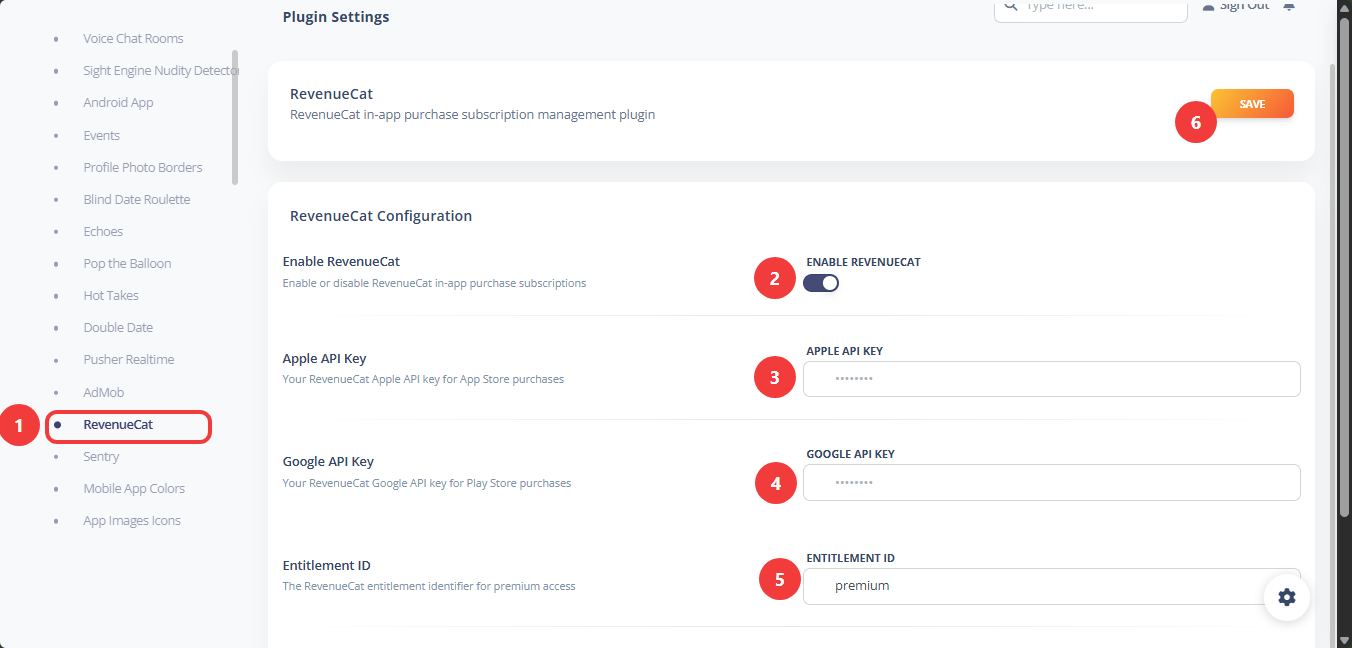Focus the Apple API Key field

point(1051,379)
